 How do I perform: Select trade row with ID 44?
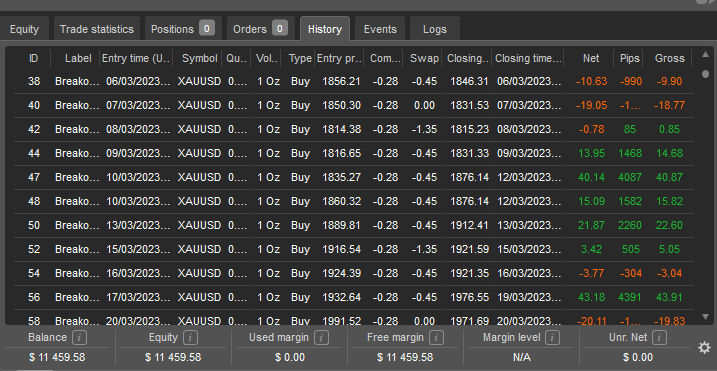354,153
